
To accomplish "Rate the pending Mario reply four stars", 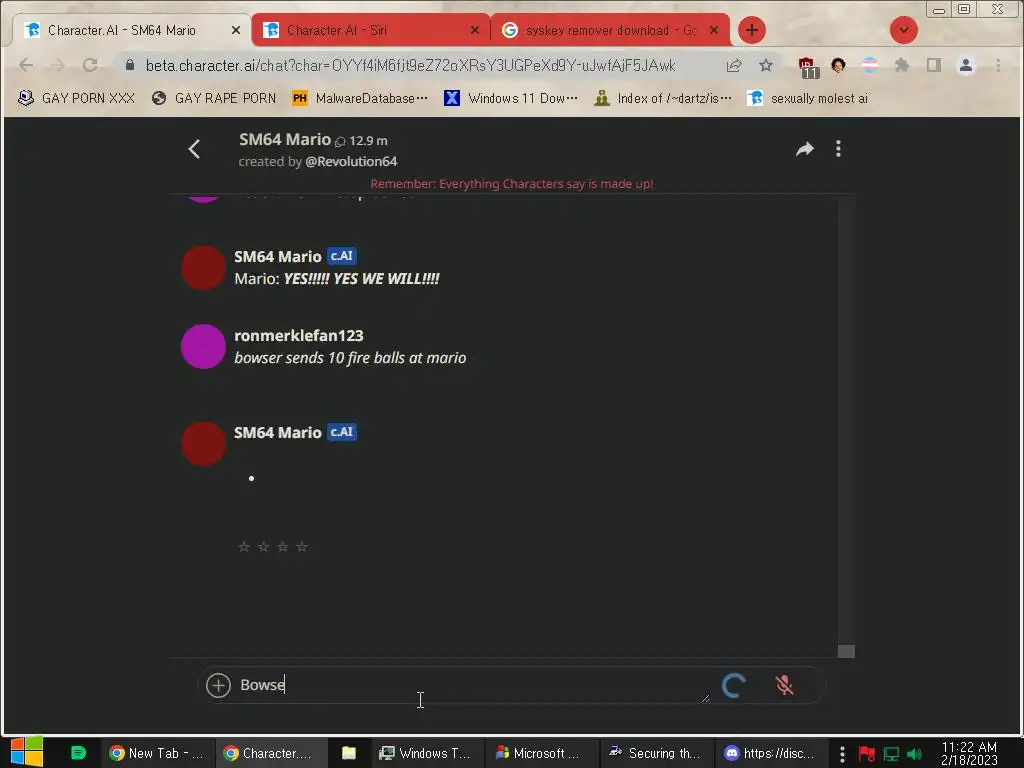I will click(x=302, y=547).
